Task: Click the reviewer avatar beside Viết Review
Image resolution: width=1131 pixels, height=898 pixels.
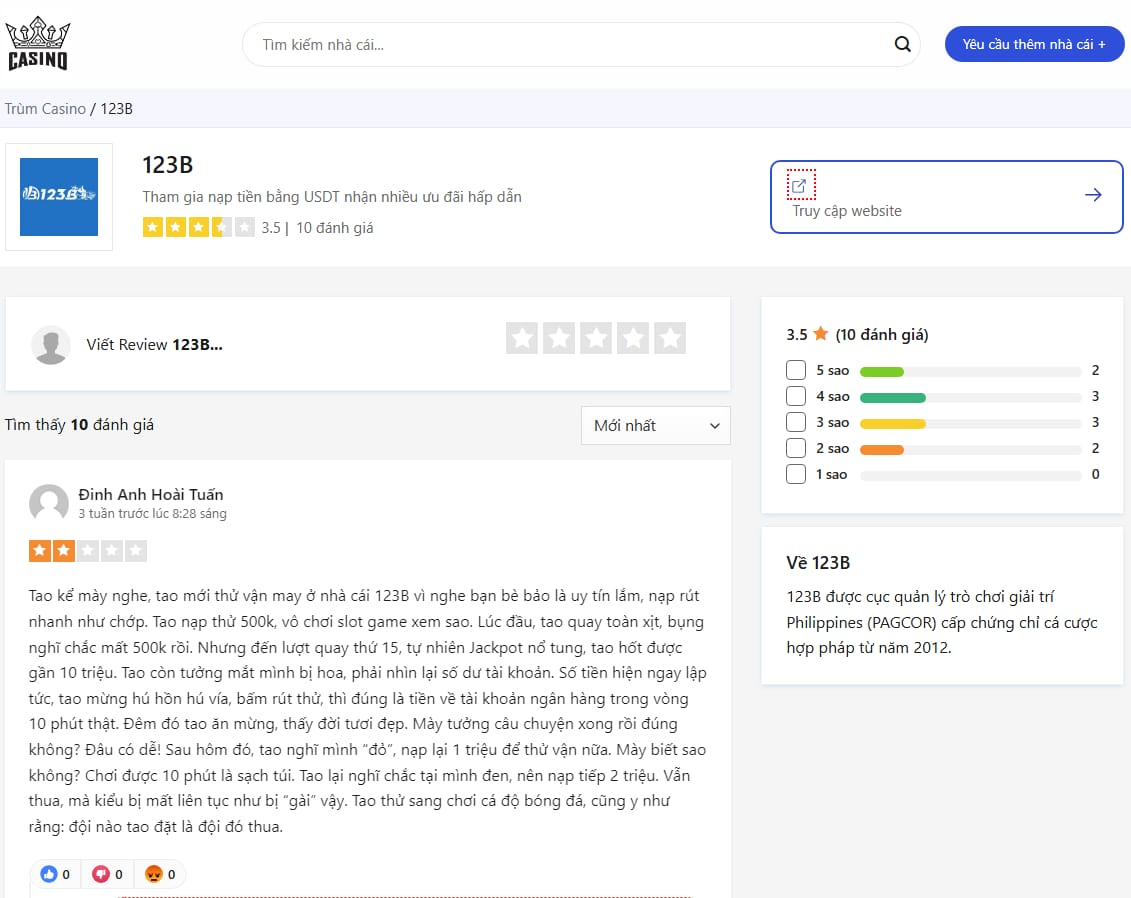Action: [x=51, y=345]
